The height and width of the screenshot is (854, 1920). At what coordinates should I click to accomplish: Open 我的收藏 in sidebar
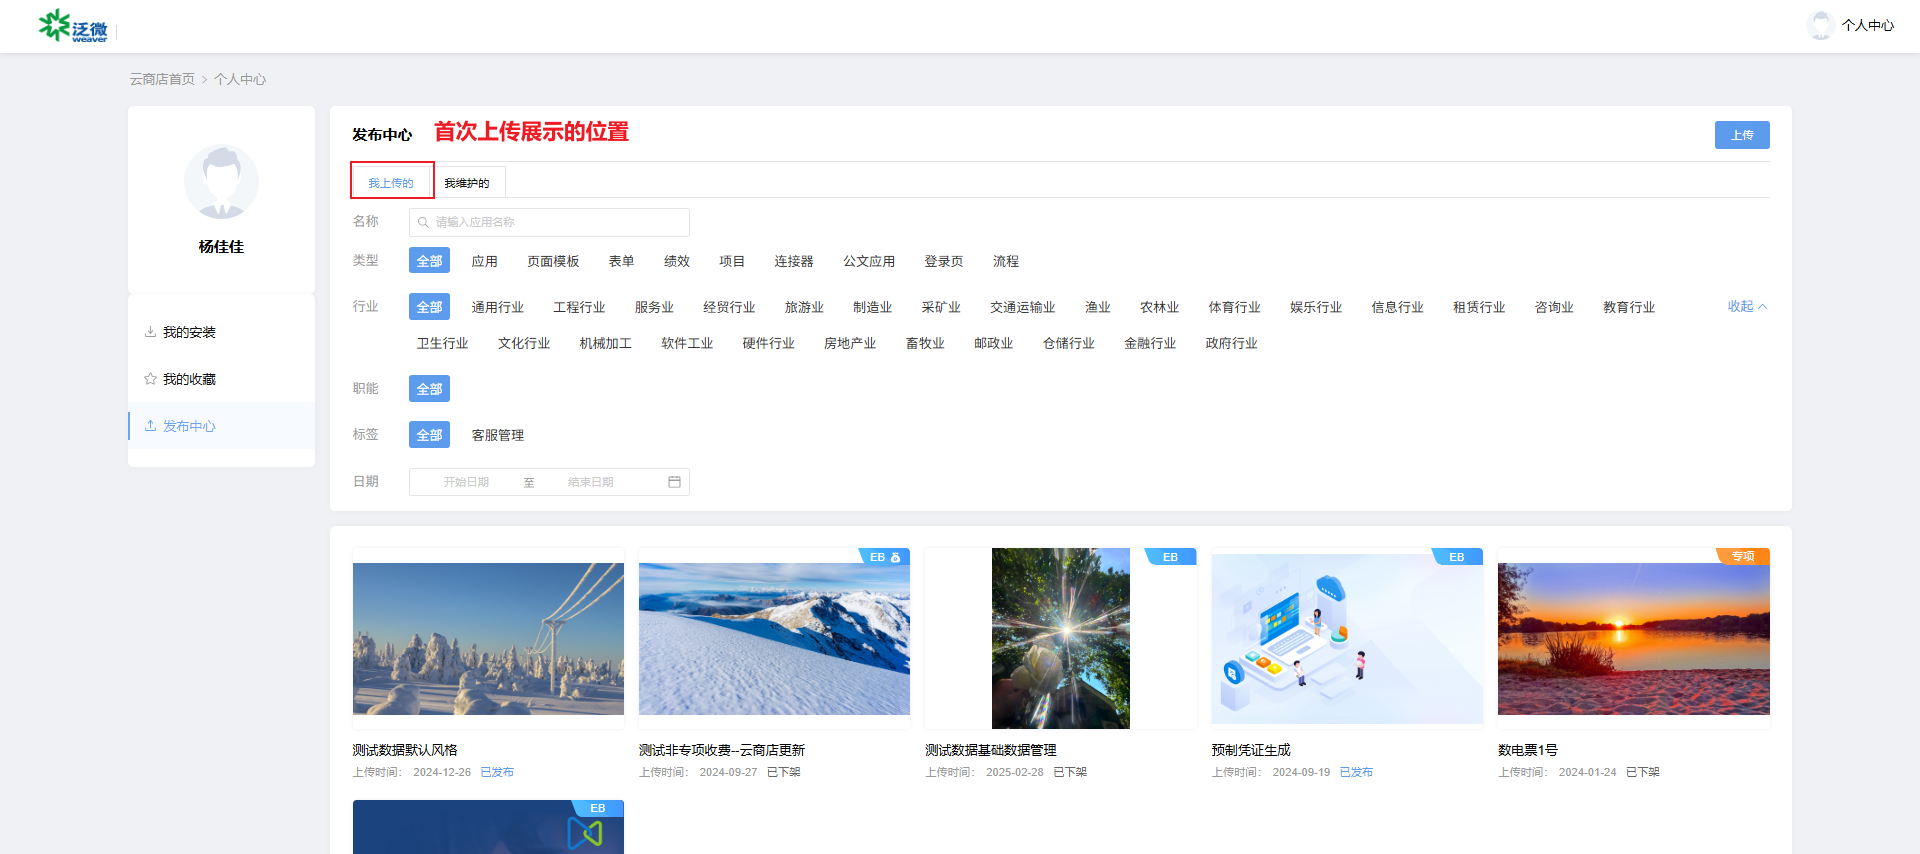221,379
